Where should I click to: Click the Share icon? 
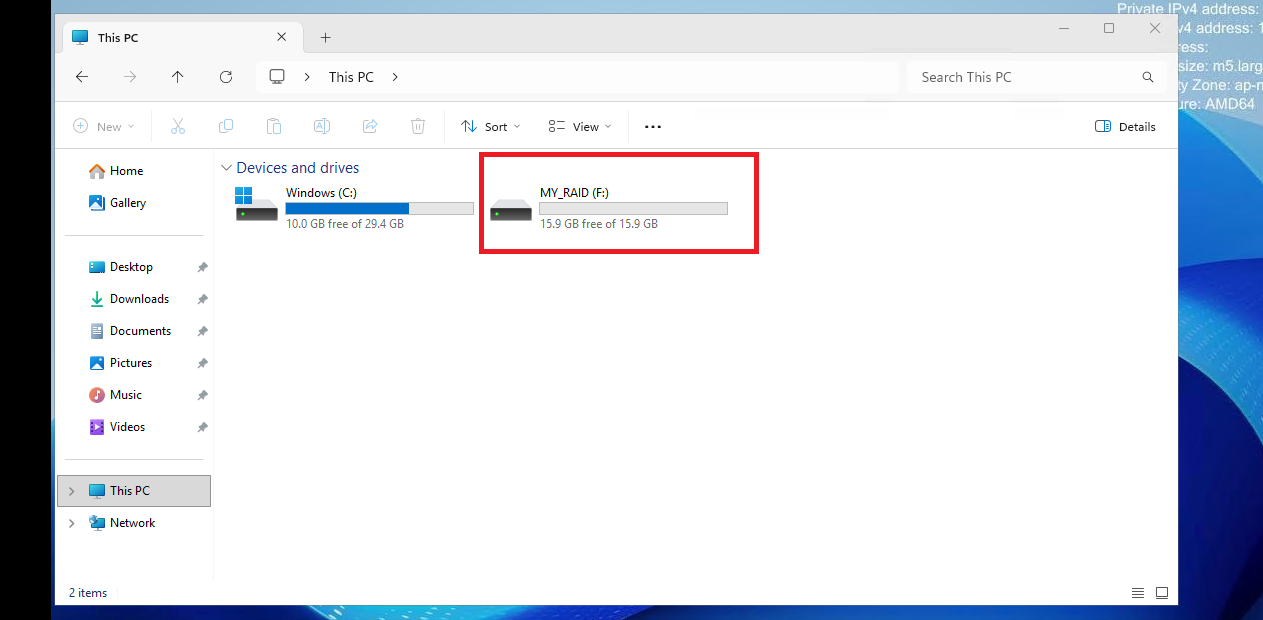pyautogui.click(x=370, y=126)
